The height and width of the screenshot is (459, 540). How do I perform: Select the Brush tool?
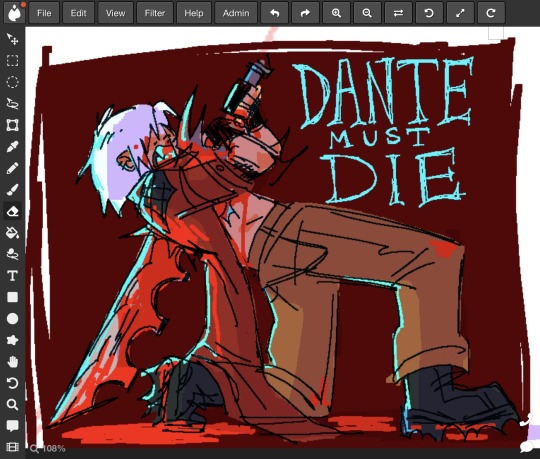click(x=12, y=189)
